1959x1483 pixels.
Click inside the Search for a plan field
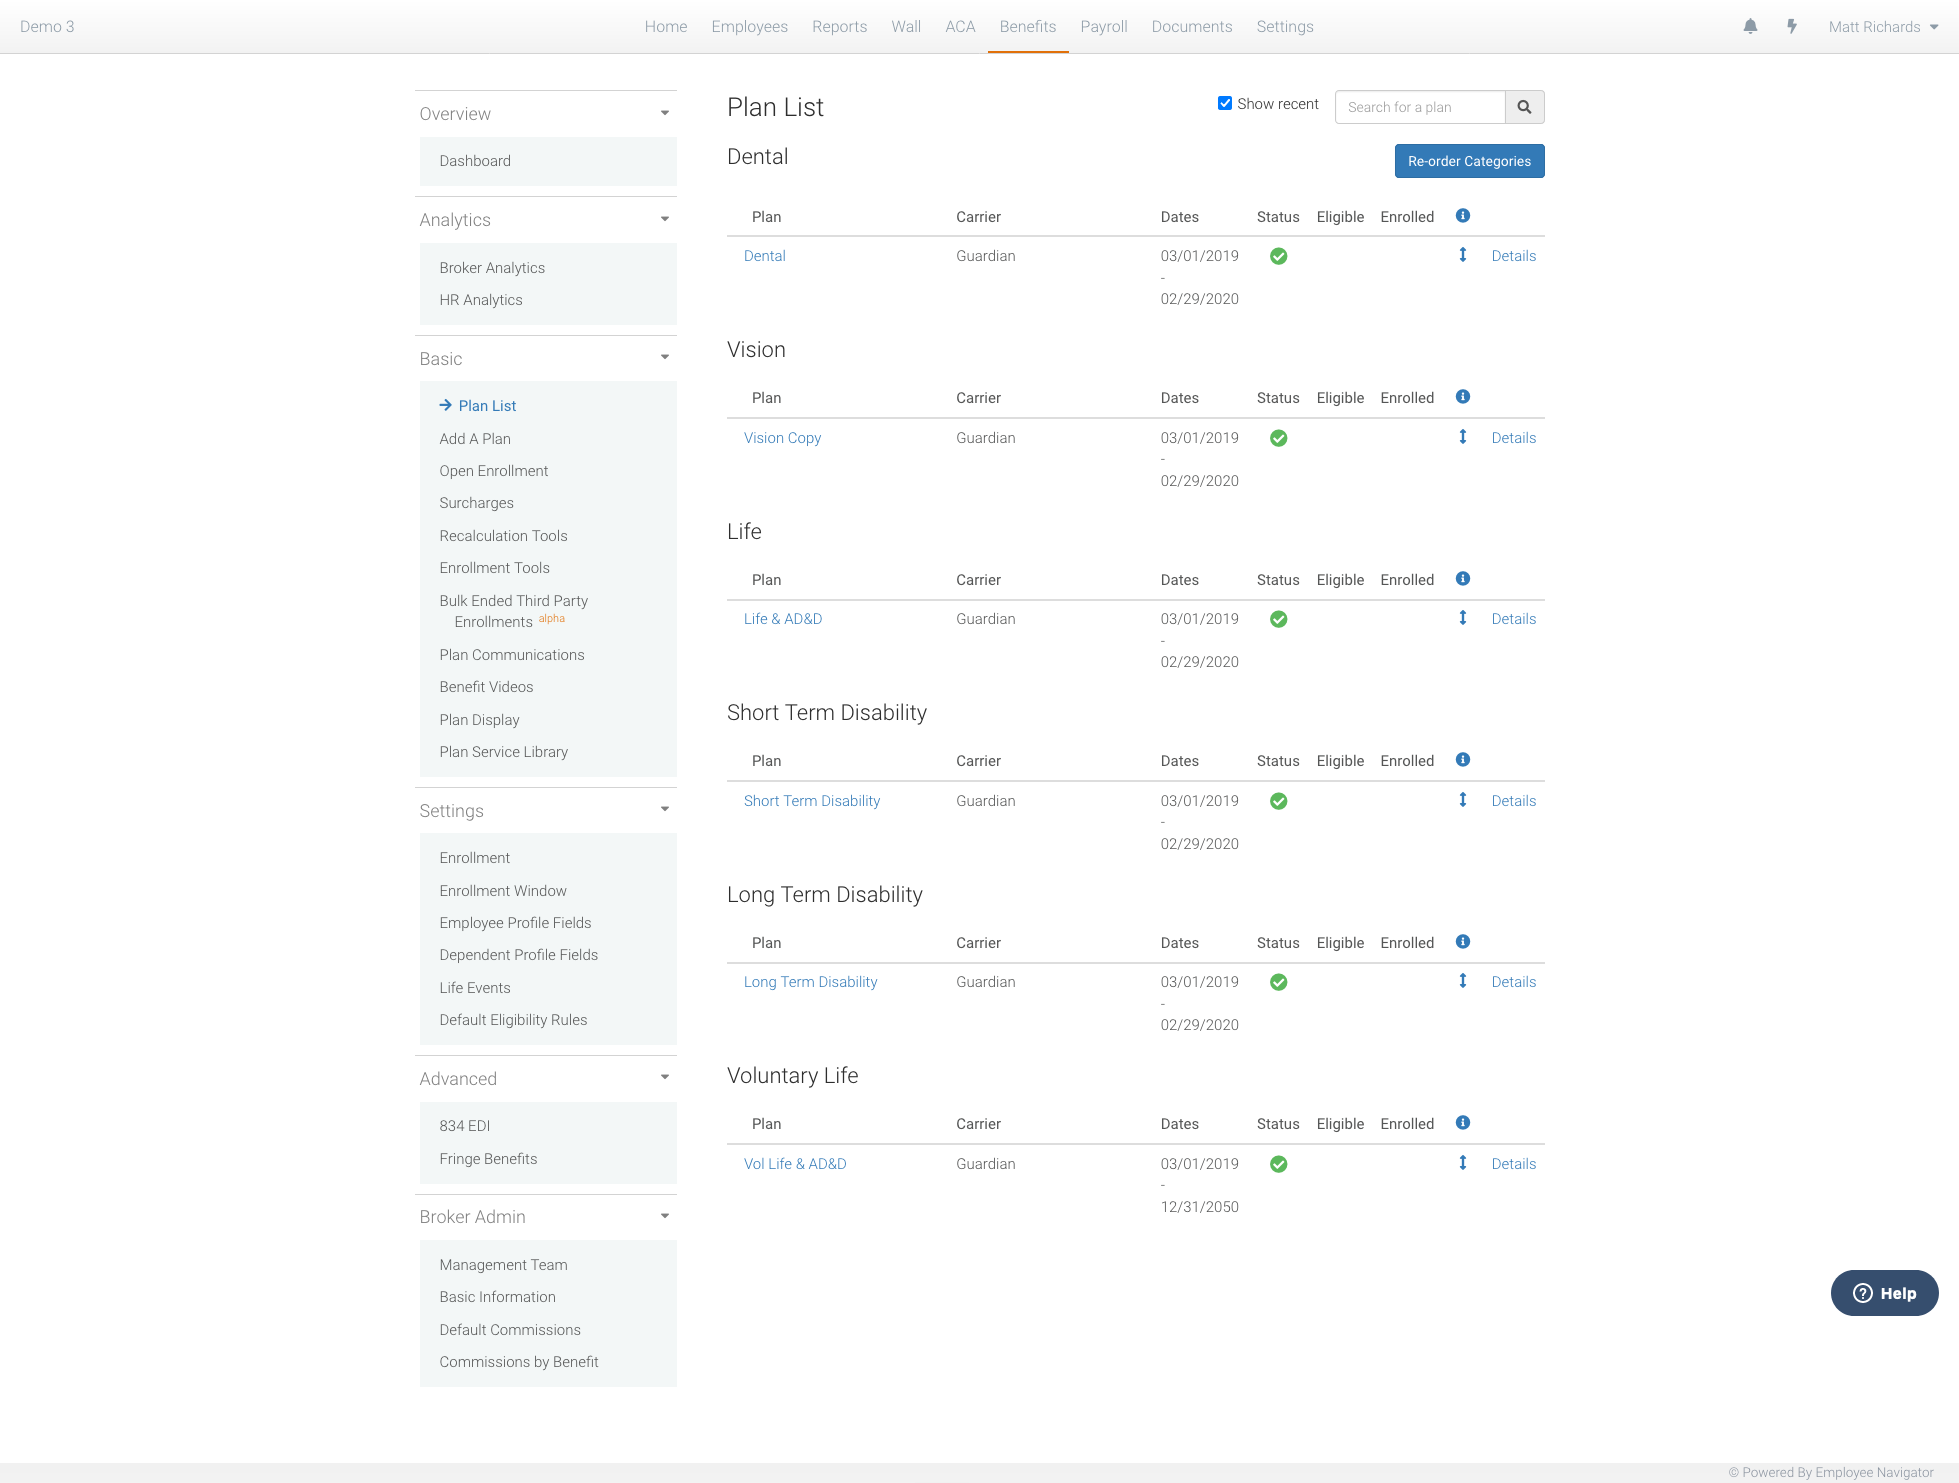point(1419,107)
